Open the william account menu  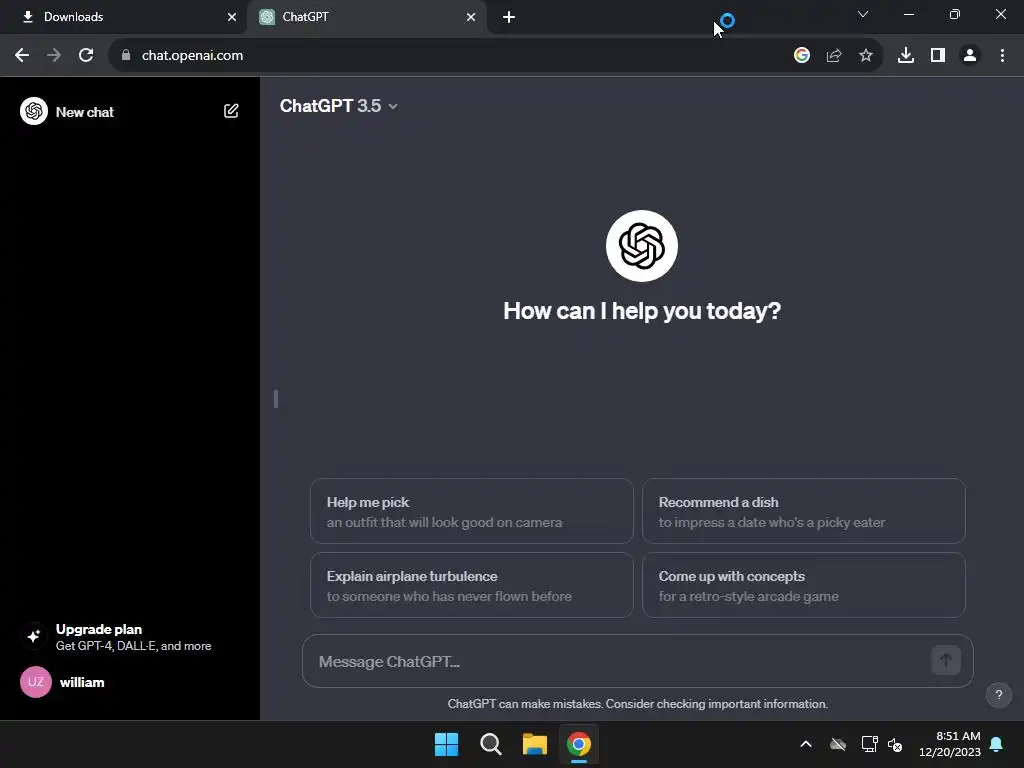(x=130, y=682)
